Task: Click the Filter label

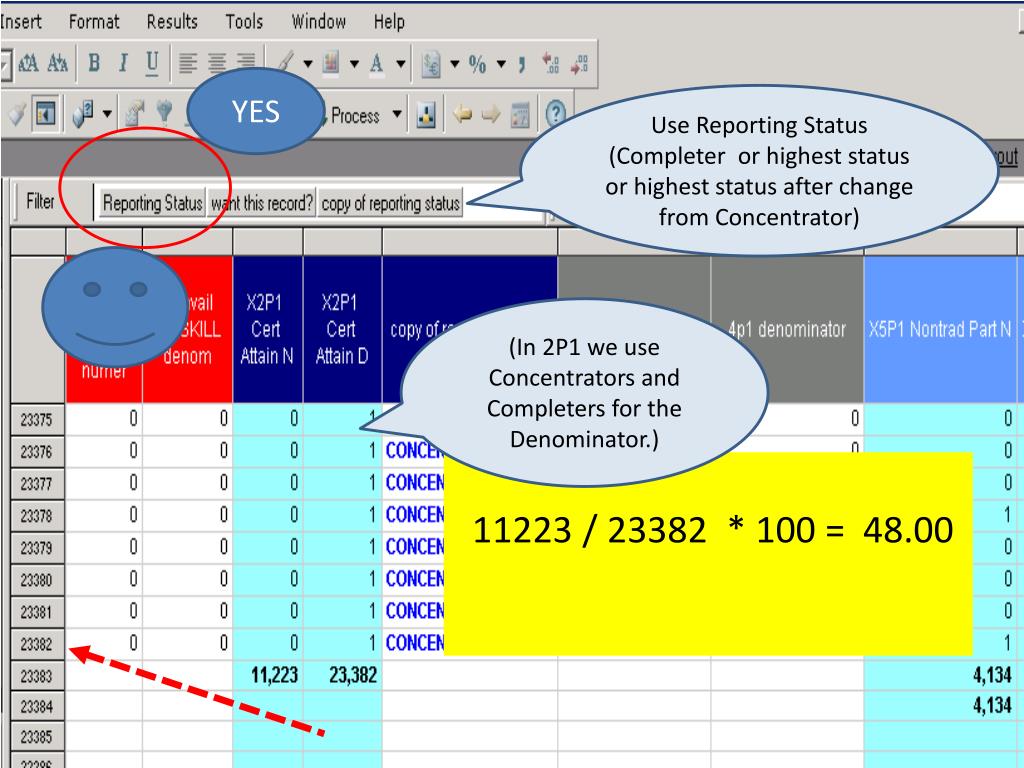Action: (40, 201)
